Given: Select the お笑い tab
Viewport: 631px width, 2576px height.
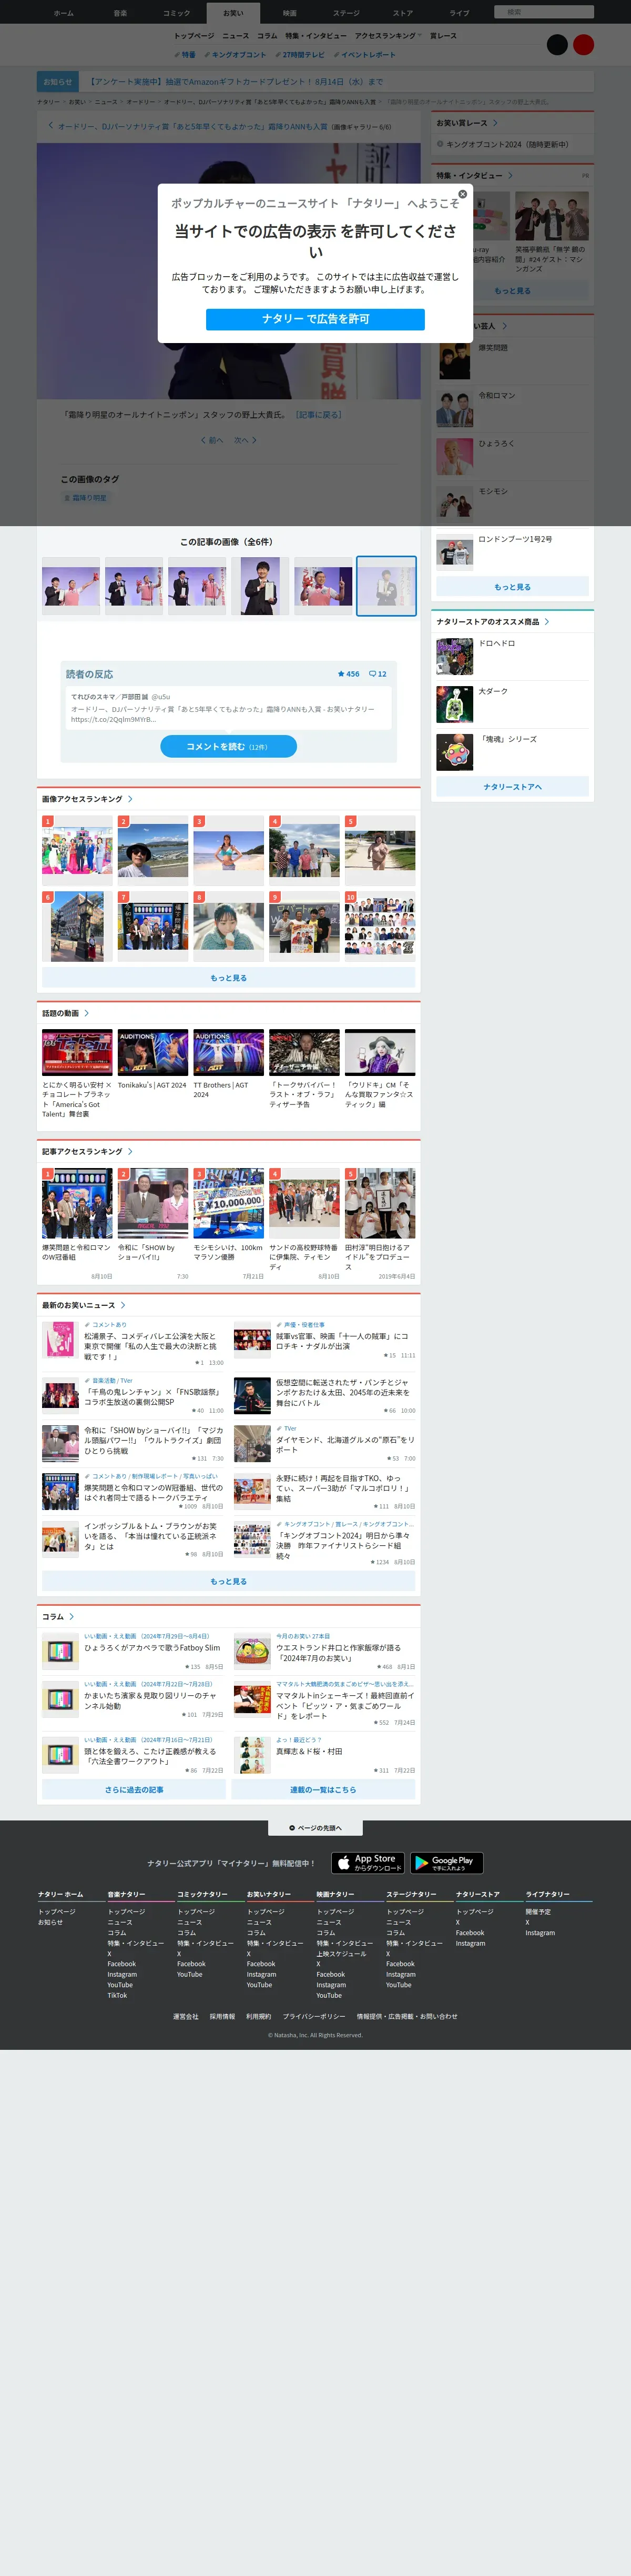Looking at the screenshot, I should 233,13.
